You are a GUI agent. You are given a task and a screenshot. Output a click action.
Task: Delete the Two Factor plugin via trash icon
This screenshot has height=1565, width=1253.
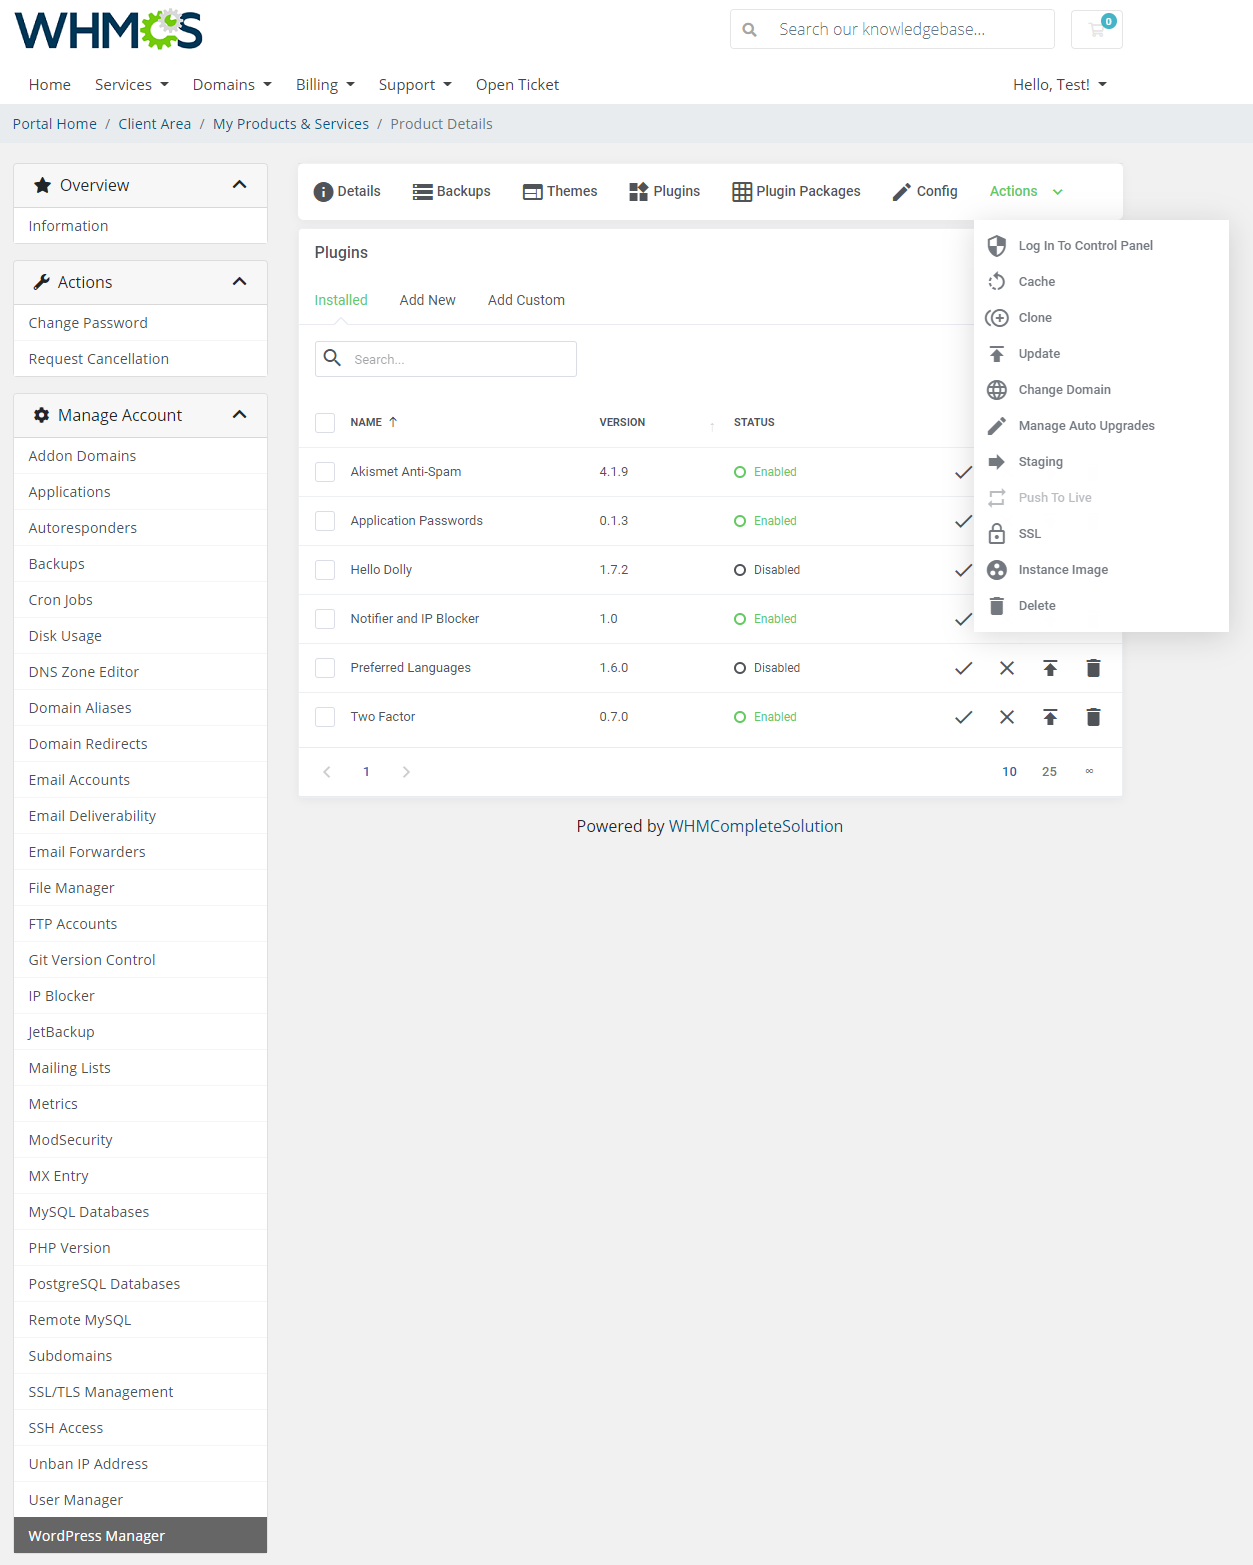1093,717
